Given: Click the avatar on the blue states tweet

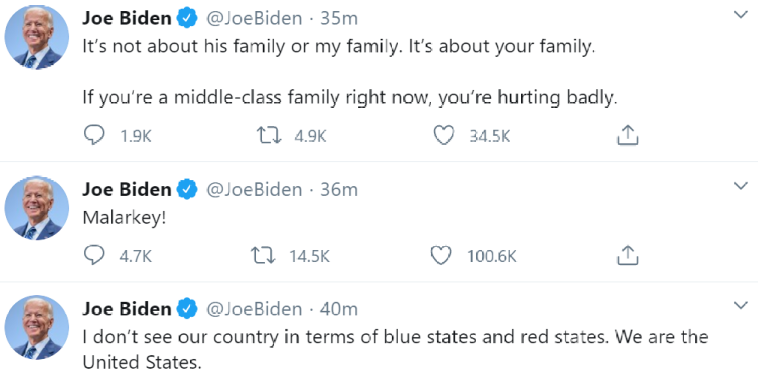Looking at the screenshot, I should [x=37, y=328].
